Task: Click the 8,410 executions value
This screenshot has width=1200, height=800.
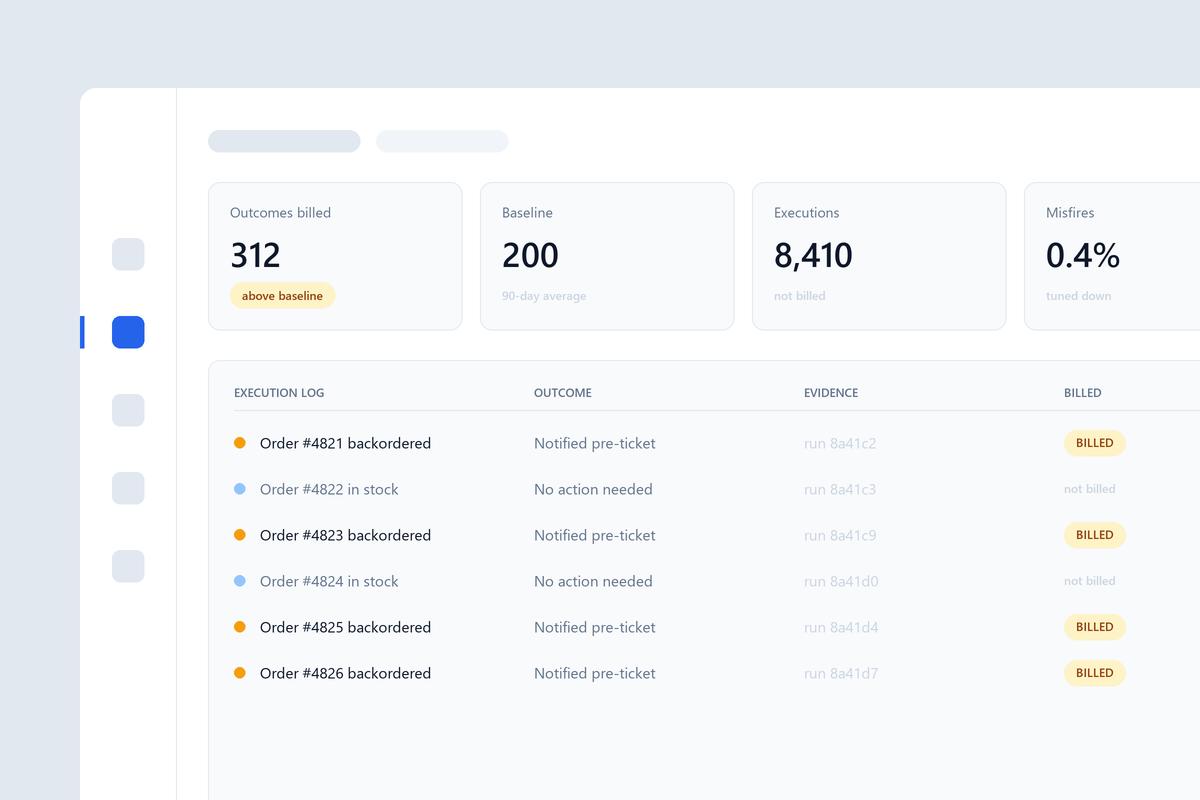Action: [813, 256]
